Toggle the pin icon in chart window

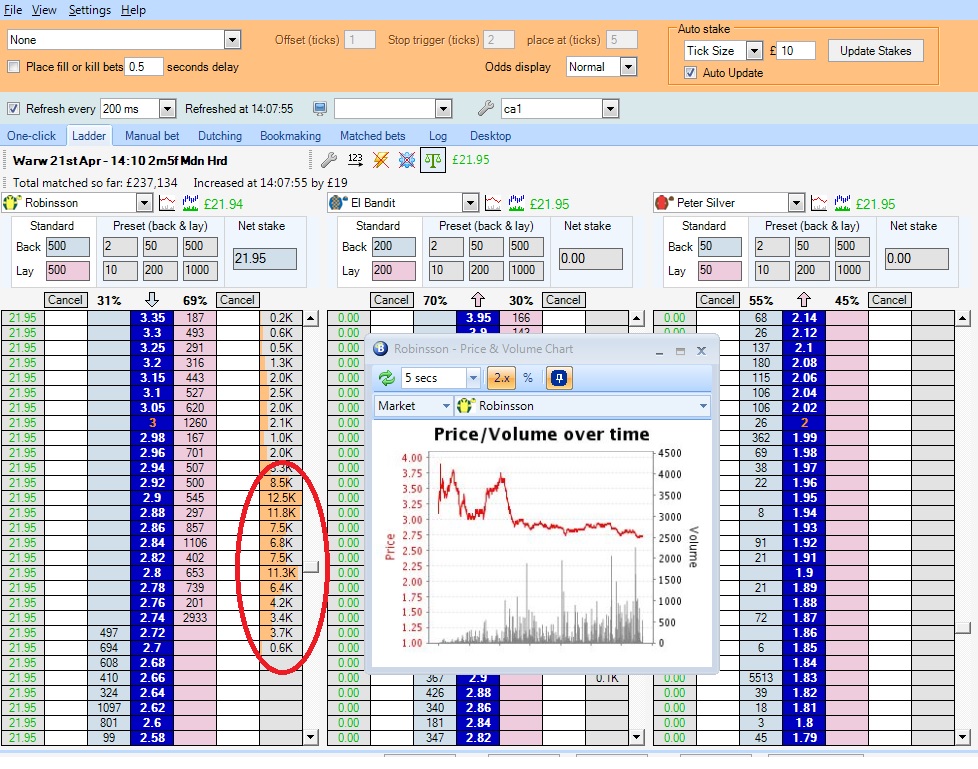coord(560,378)
